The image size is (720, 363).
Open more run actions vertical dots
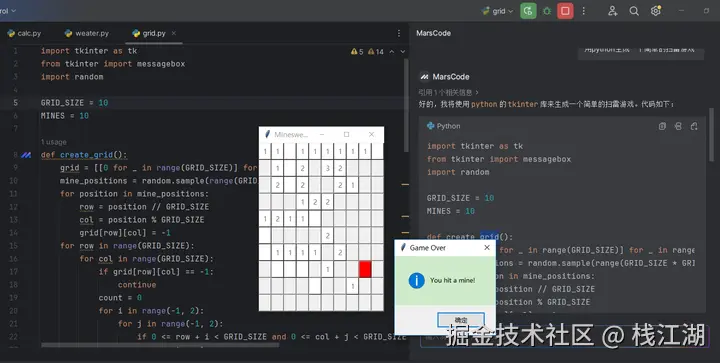(584, 11)
